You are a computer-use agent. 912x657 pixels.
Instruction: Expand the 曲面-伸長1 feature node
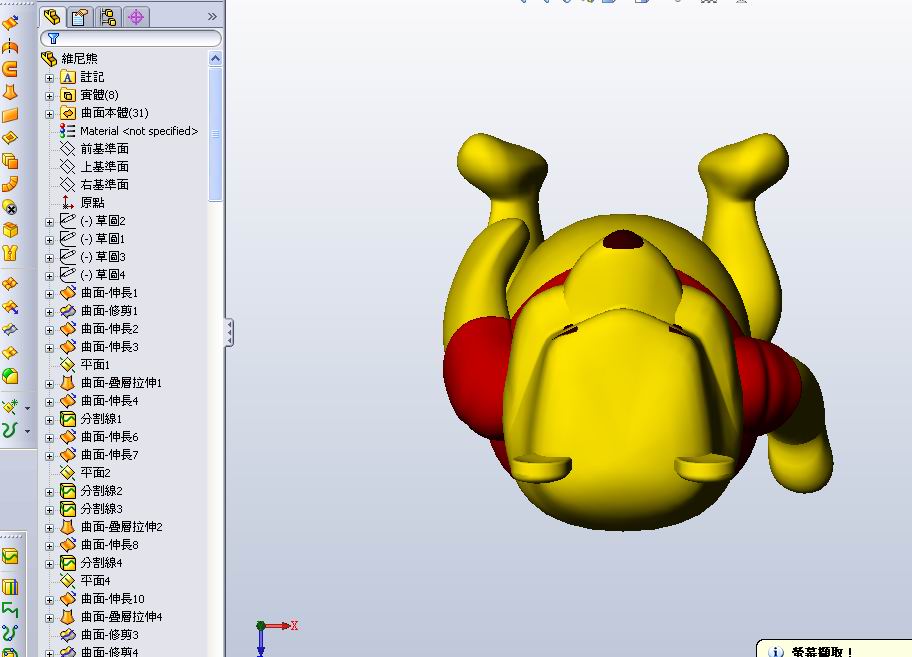pyautogui.click(x=49, y=294)
